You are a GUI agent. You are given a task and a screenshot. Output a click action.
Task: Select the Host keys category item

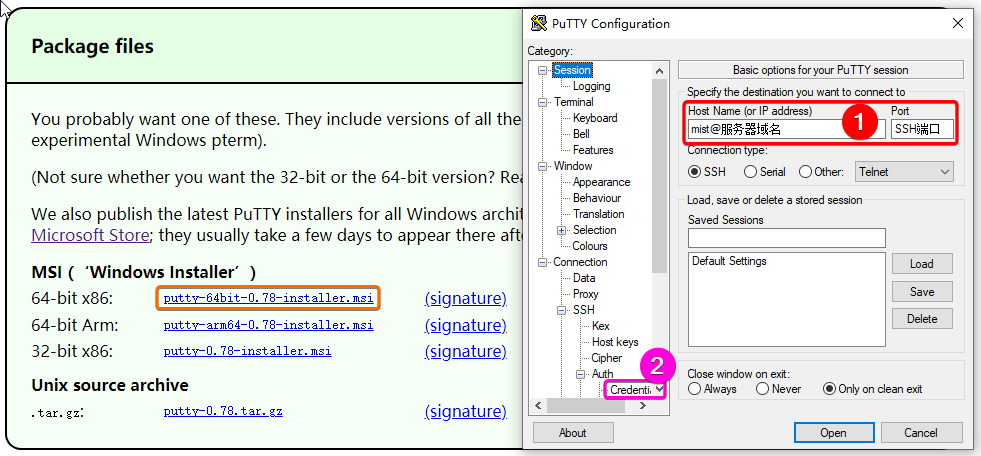pyautogui.click(x=614, y=342)
